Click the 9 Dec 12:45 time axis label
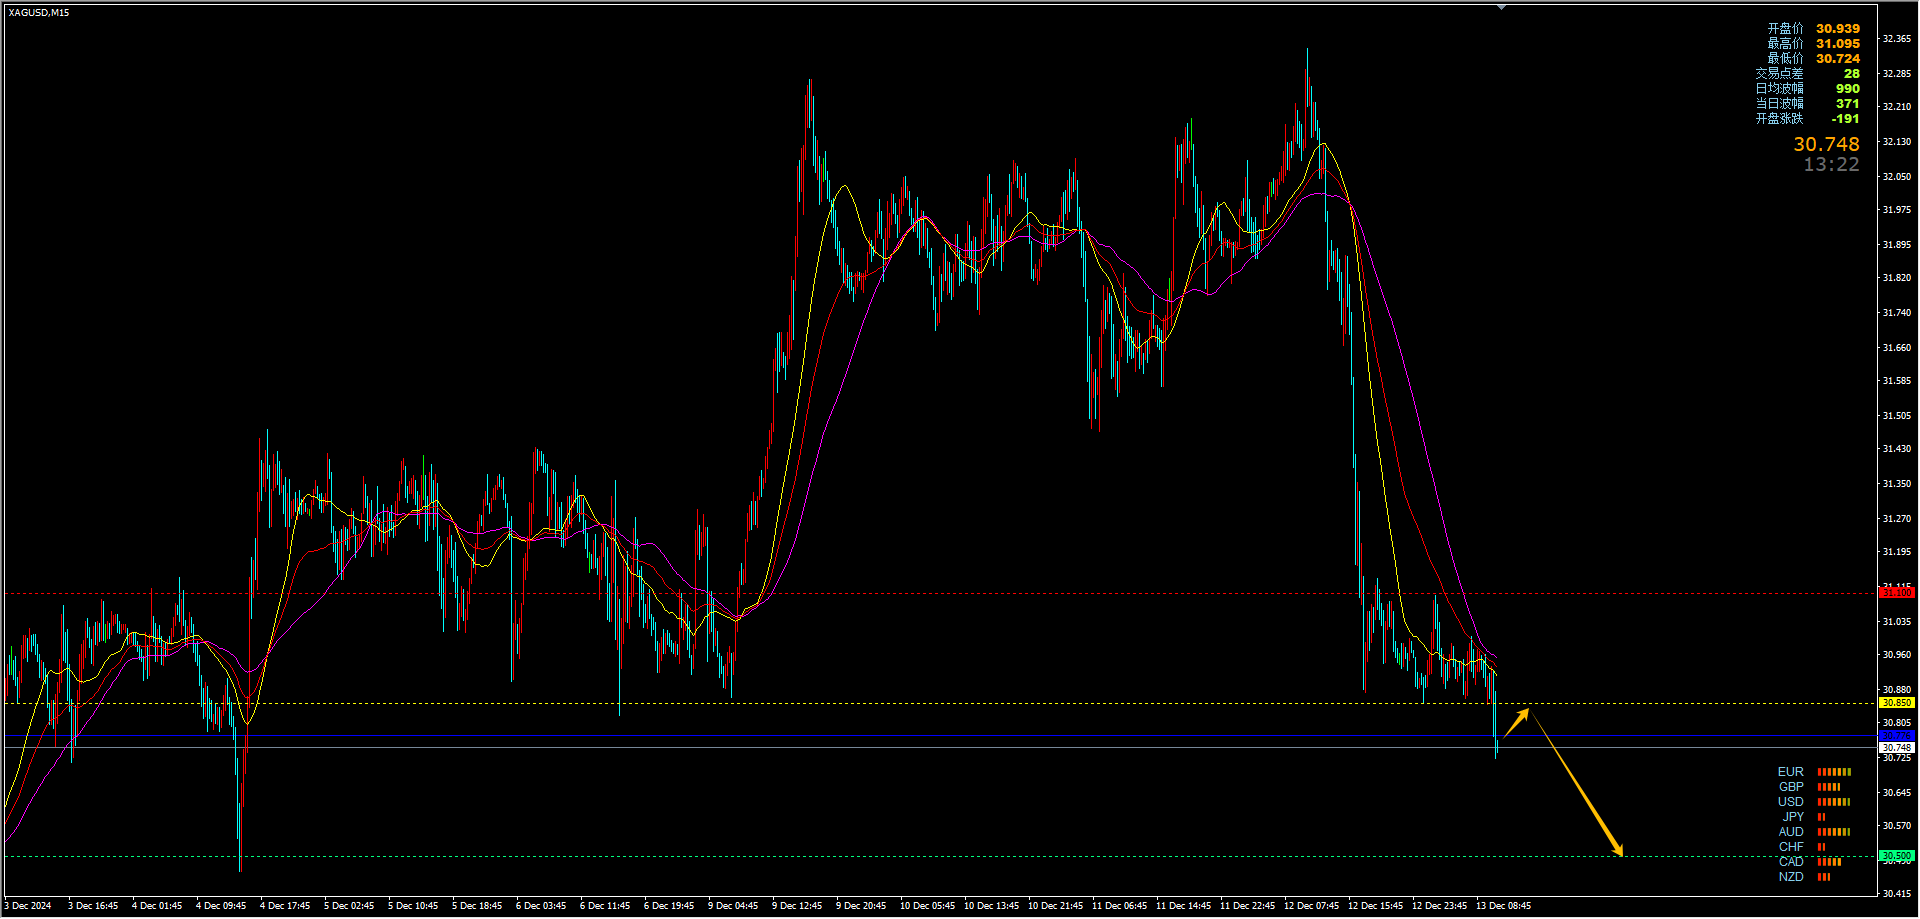1920x919 pixels. (x=797, y=906)
